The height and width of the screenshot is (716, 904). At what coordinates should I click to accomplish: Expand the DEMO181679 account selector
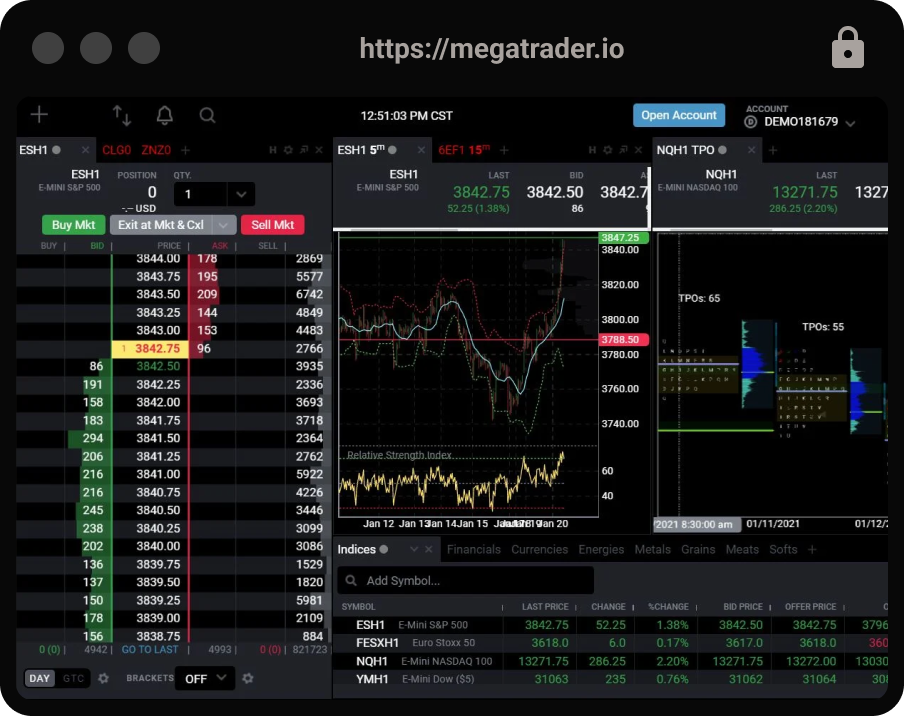click(850, 123)
